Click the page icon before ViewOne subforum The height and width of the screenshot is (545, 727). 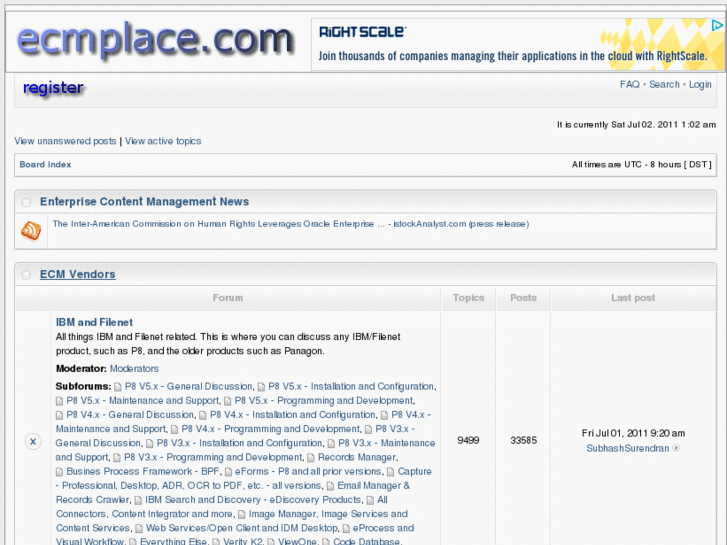pos(270,541)
